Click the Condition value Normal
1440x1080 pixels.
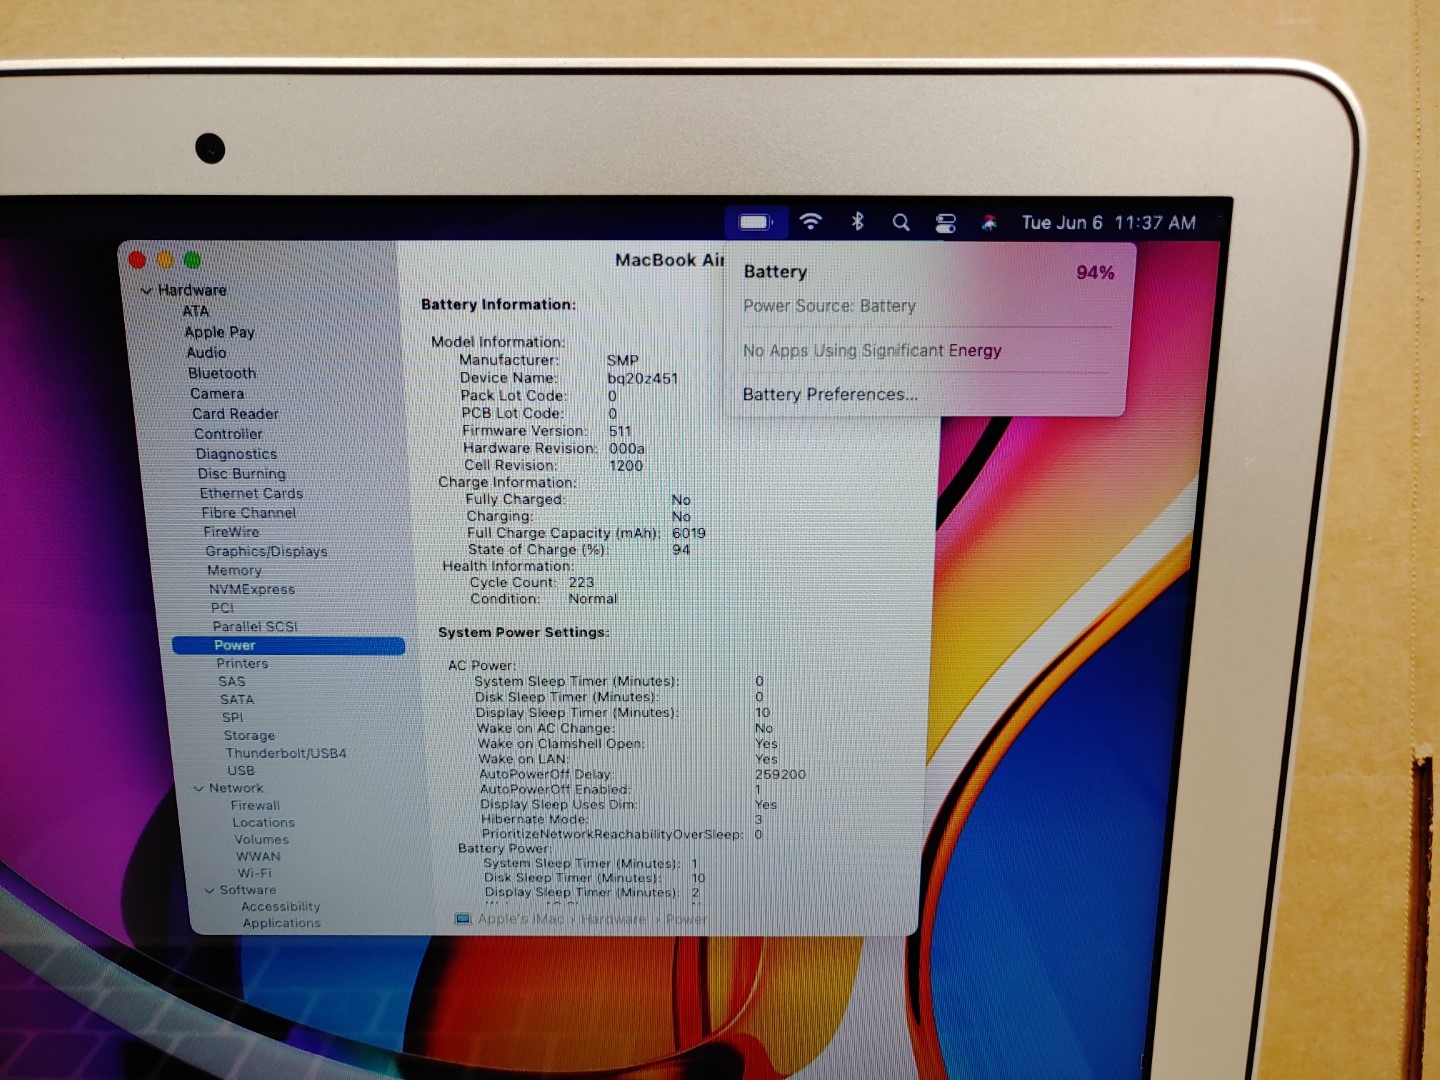[593, 599]
